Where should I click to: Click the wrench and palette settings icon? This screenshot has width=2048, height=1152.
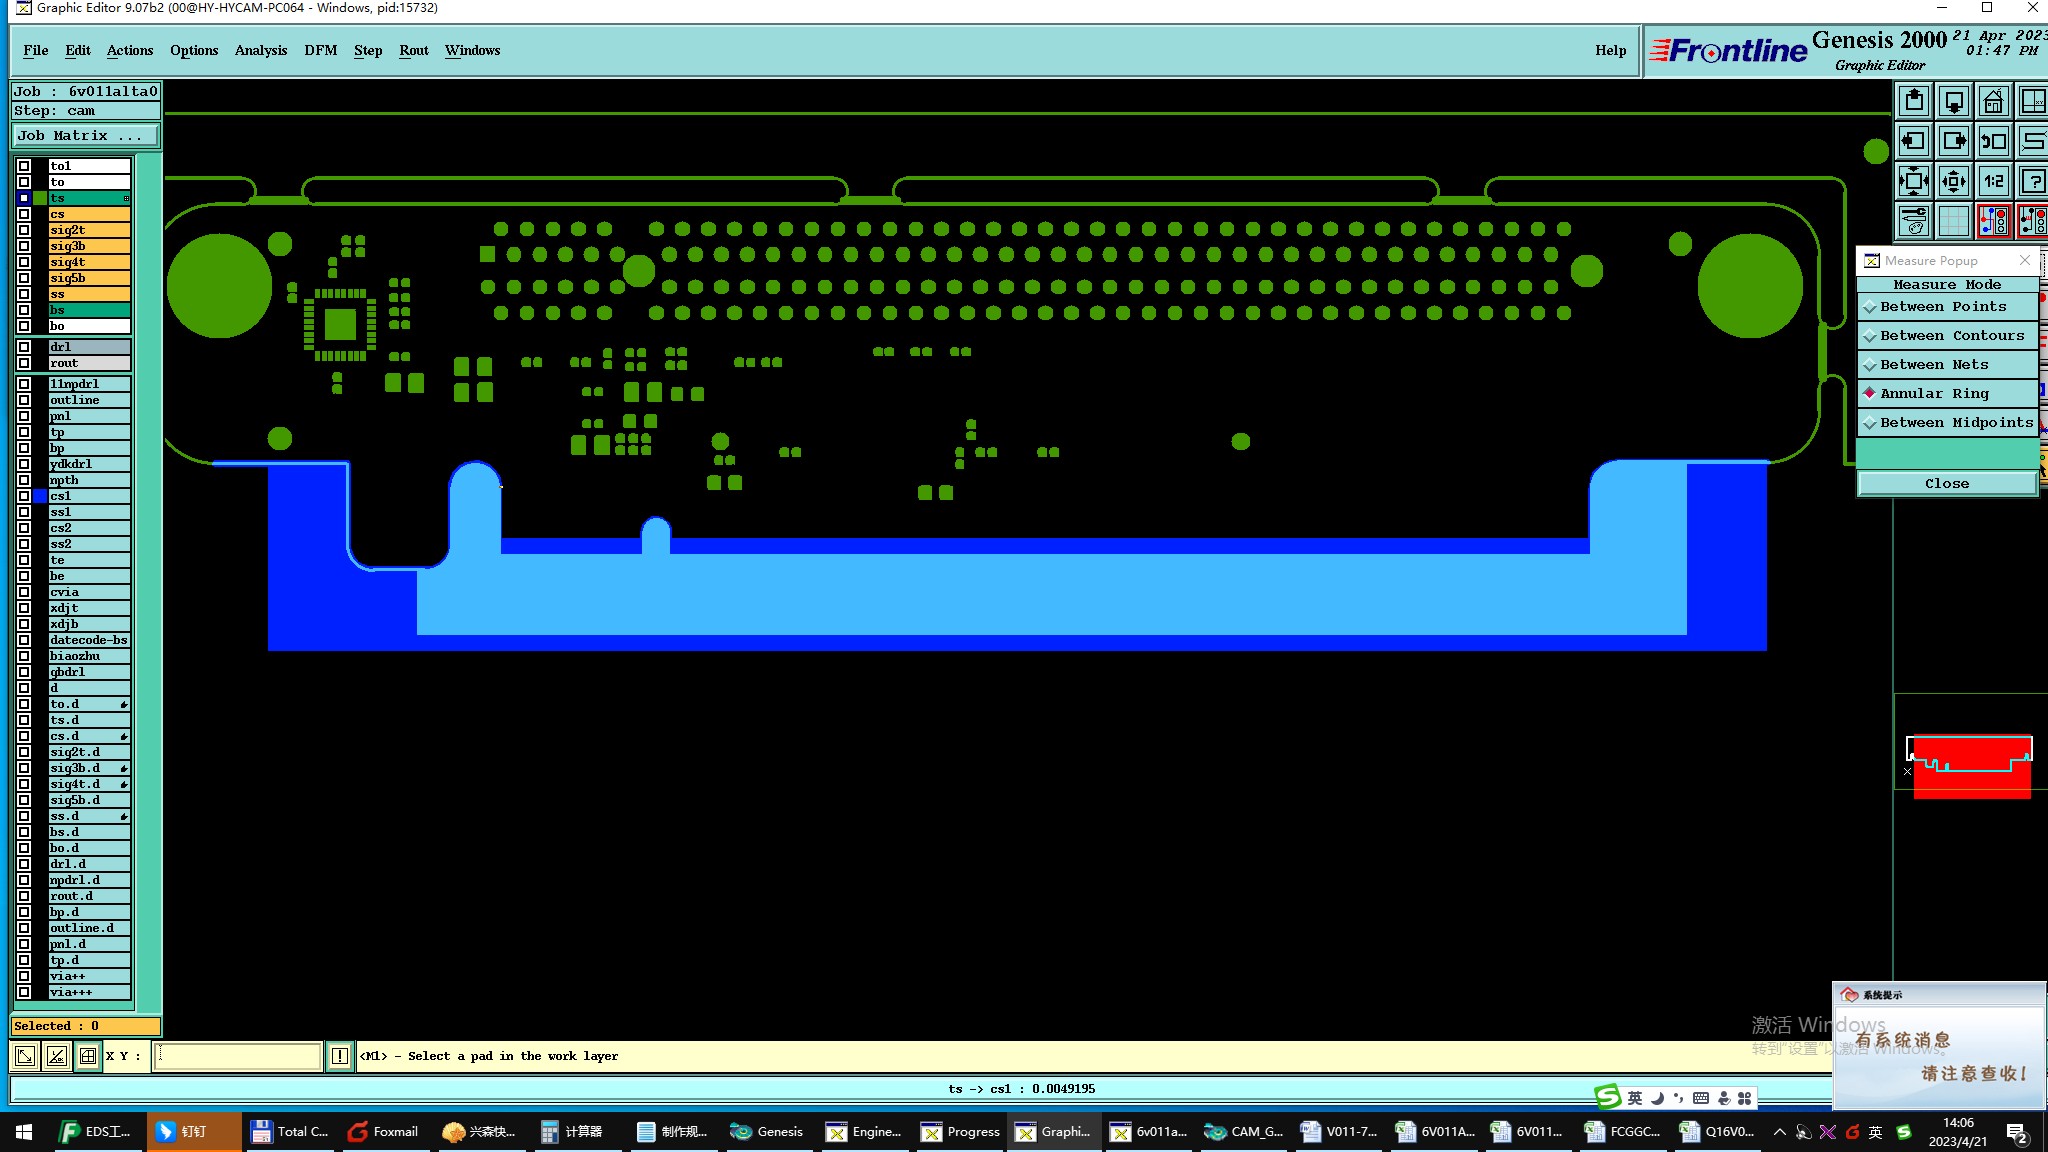point(1913,221)
